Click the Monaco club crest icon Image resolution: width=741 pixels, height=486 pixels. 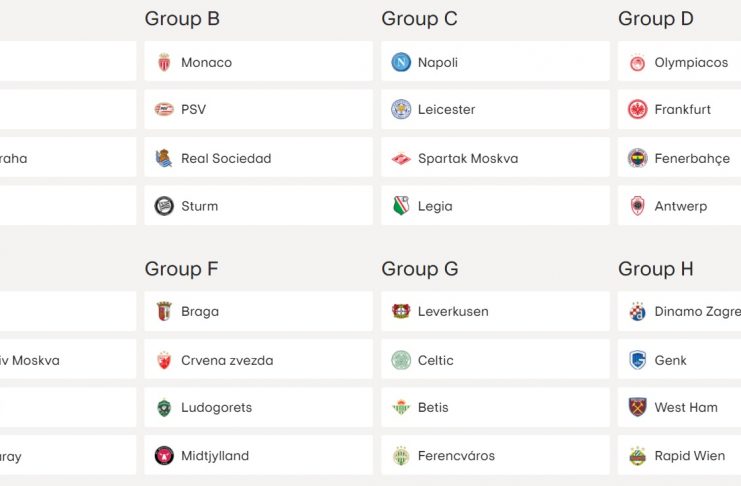tap(164, 62)
